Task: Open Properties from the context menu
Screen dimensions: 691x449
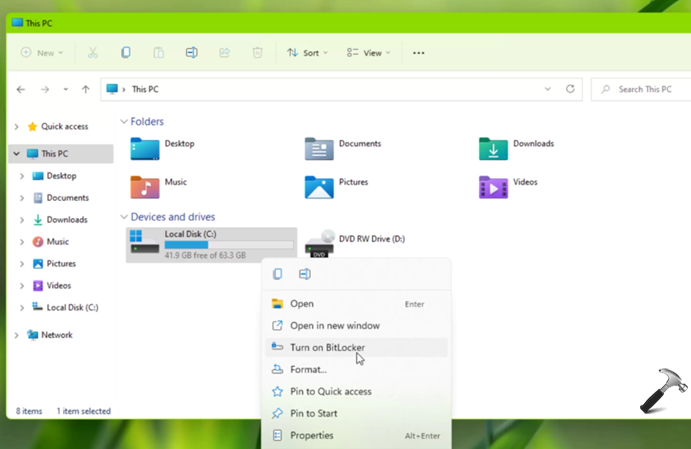Action: (356, 435)
